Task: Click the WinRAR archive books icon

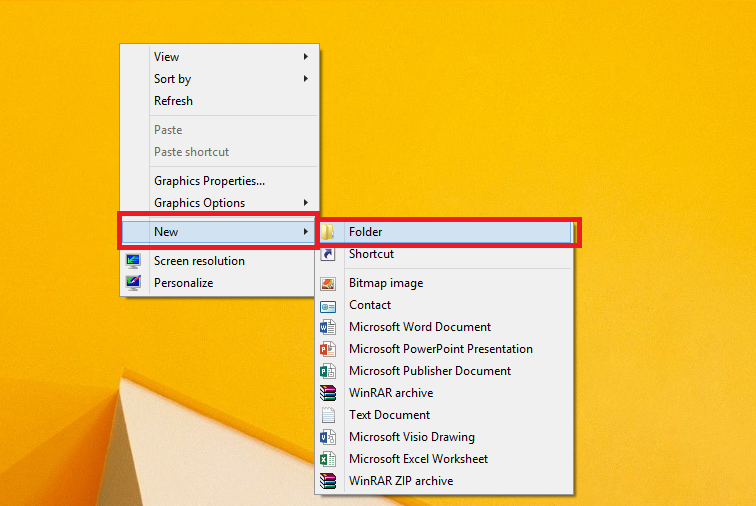Action: point(328,393)
